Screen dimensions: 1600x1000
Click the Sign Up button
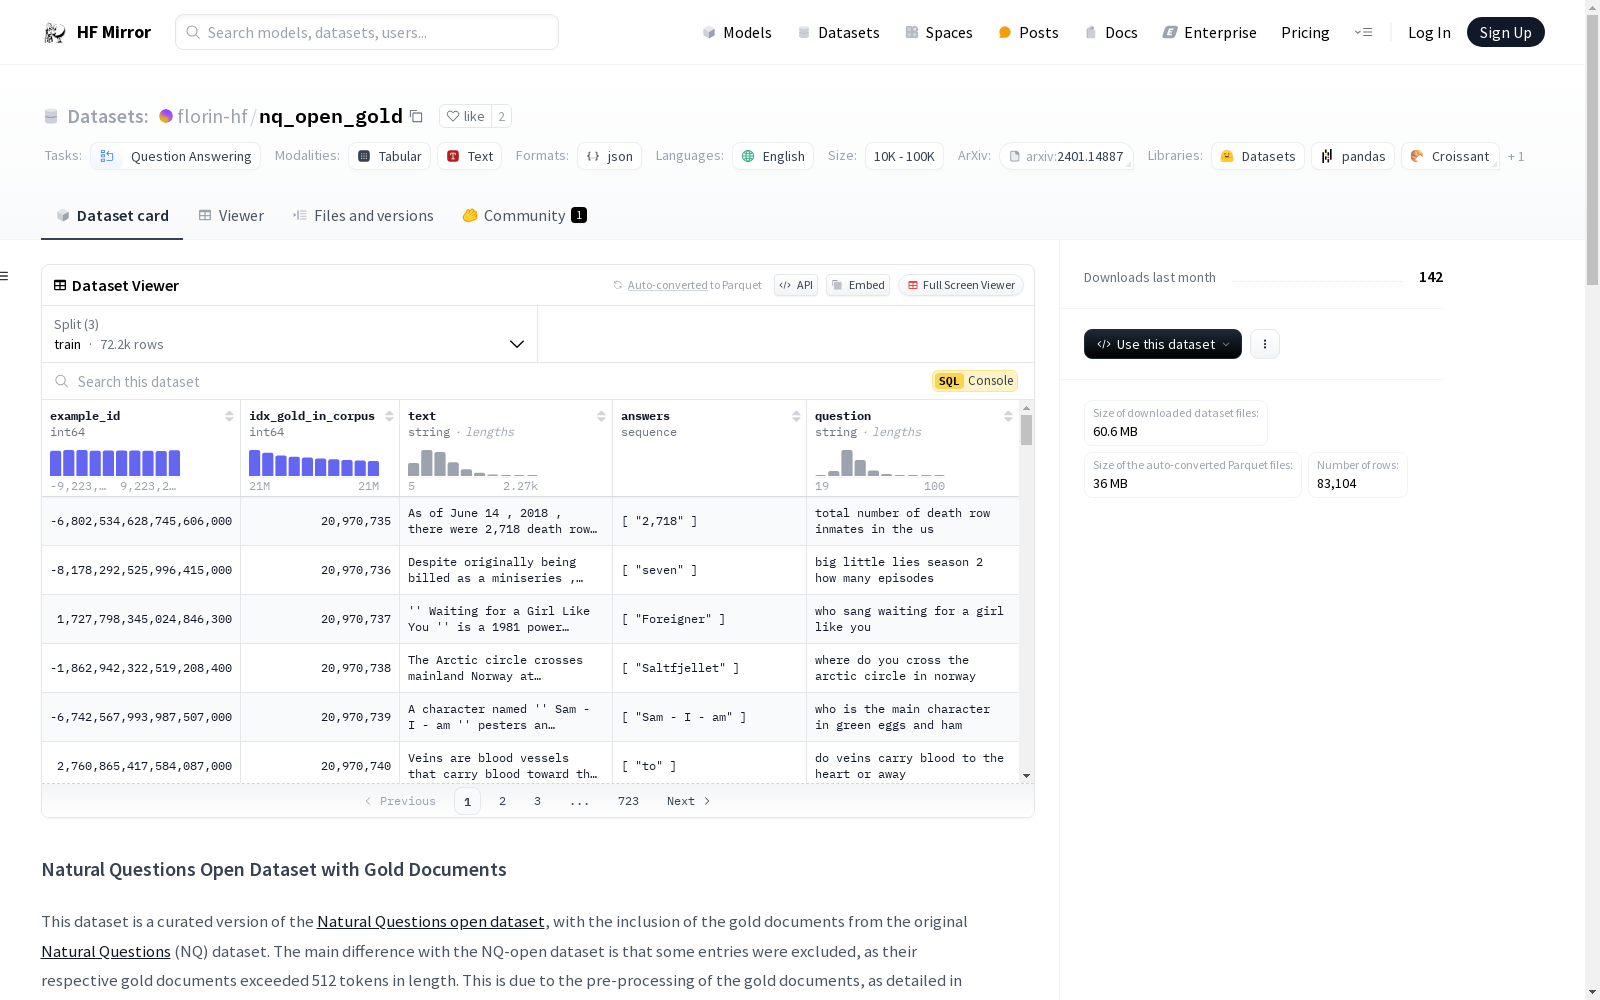(x=1505, y=32)
